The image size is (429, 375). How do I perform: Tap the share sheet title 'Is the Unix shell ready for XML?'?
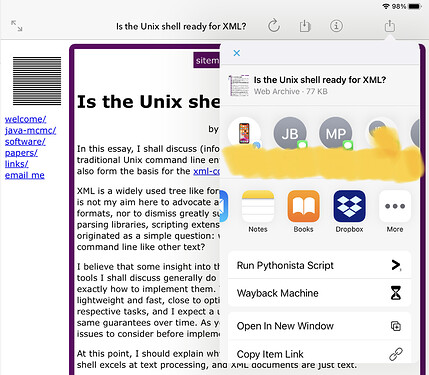320,80
